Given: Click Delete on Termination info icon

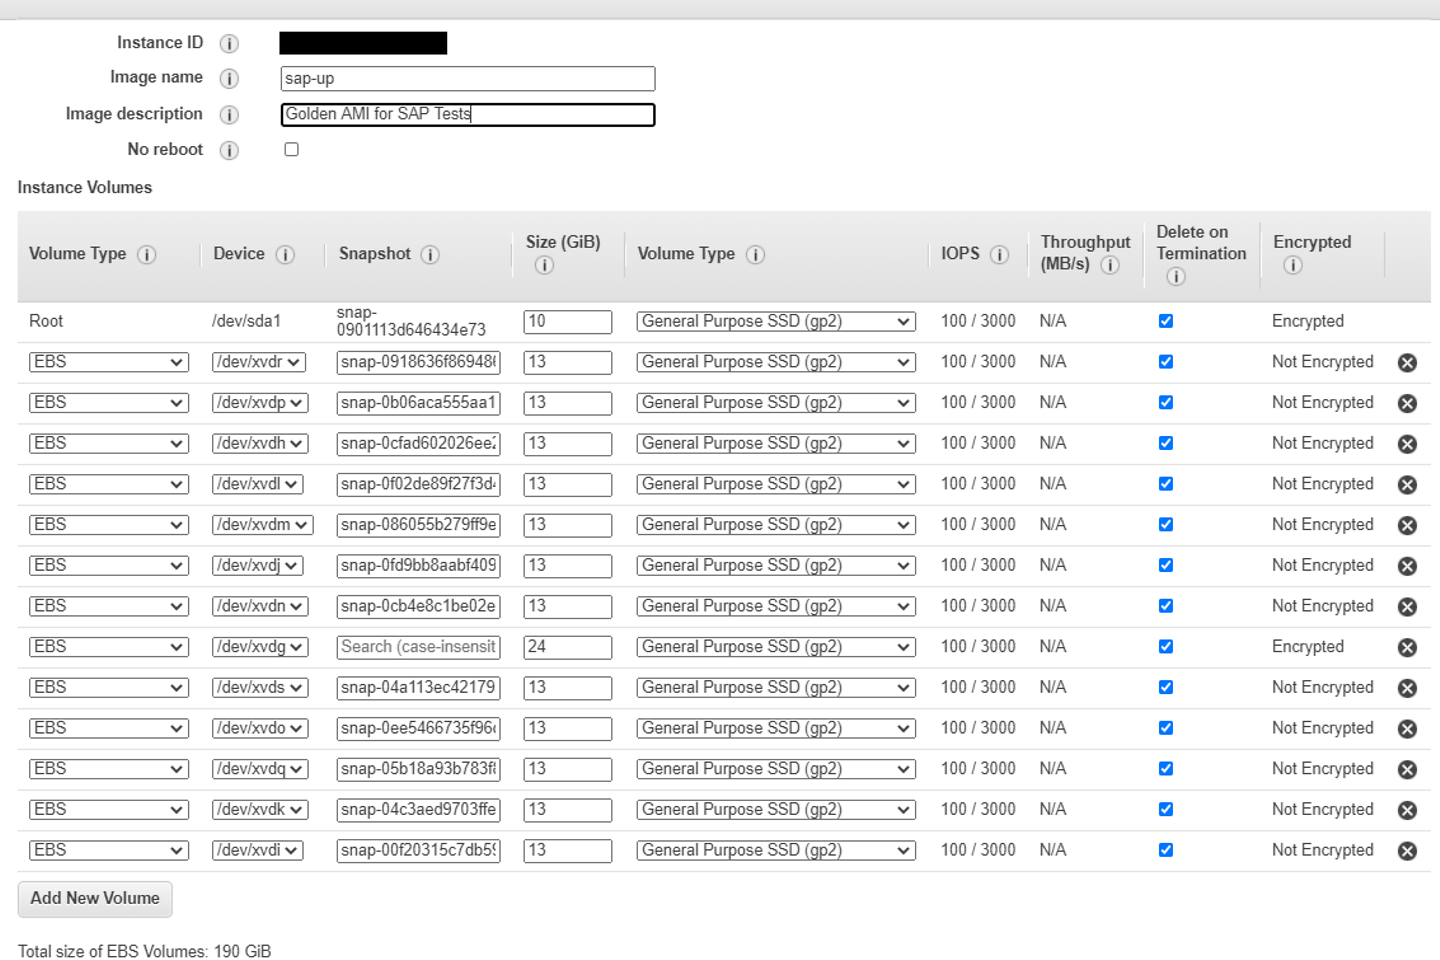Looking at the screenshot, I should [x=1176, y=276].
